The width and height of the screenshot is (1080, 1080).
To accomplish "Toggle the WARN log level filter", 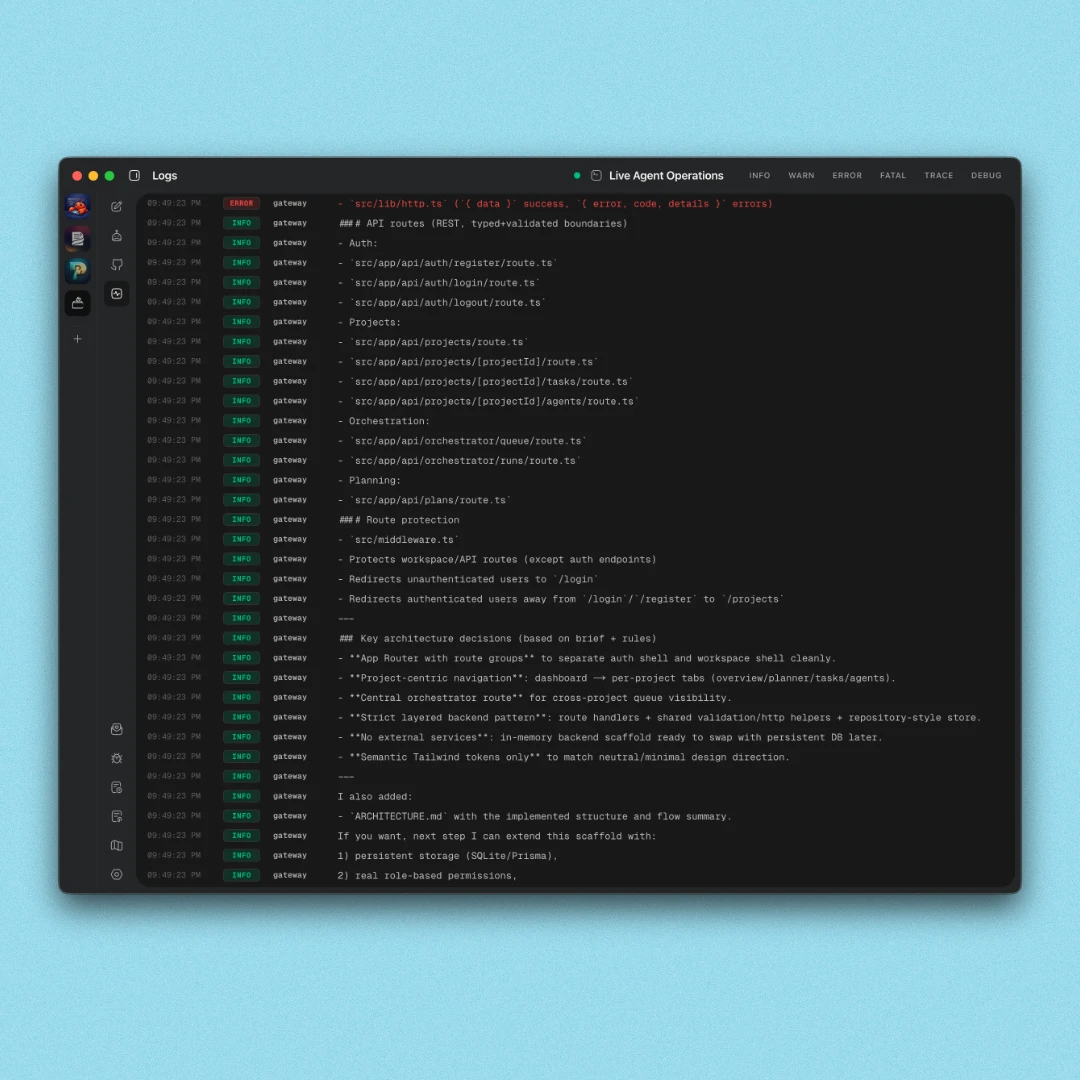I will (801, 175).
